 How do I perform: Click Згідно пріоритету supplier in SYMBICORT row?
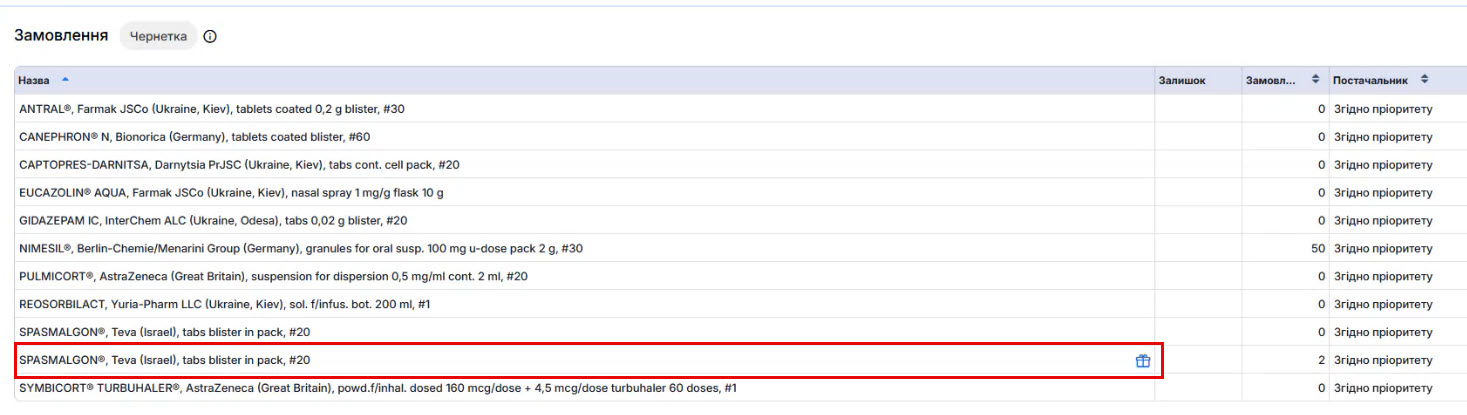pyautogui.click(x=1383, y=389)
